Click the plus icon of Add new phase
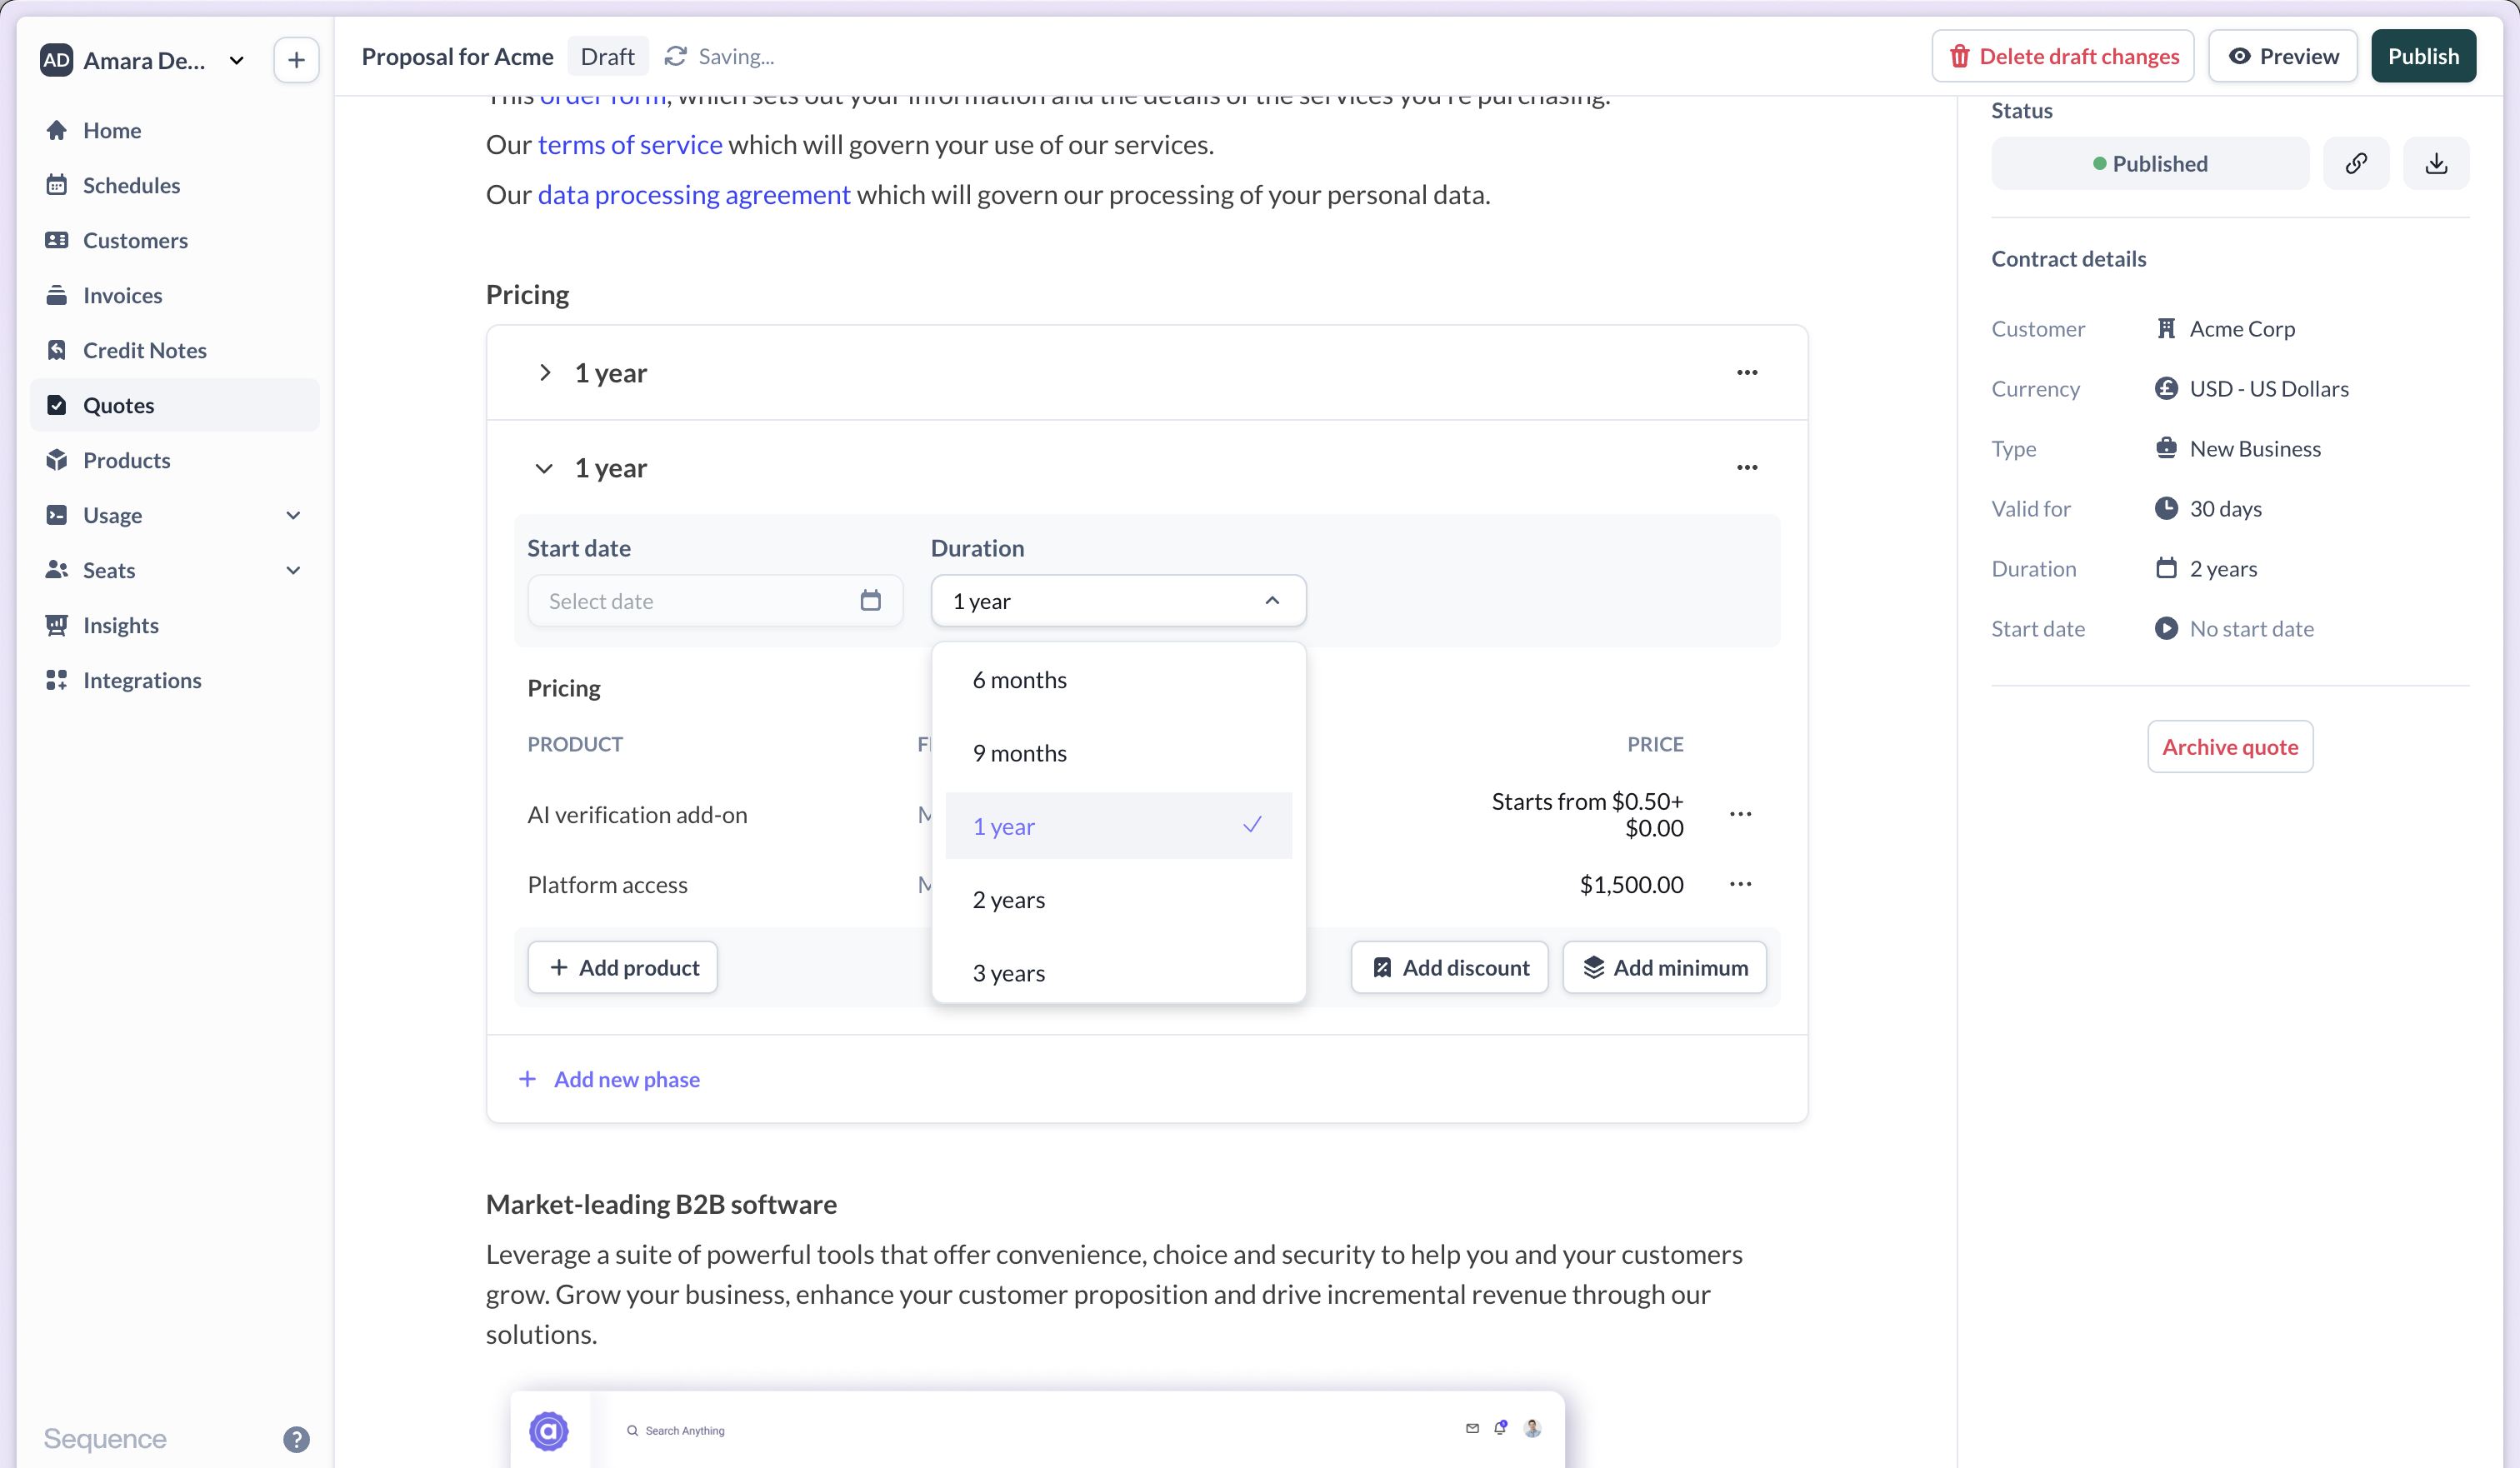Image resolution: width=2520 pixels, height=1468 pixels. pyautogui.click(x=527, y=1079)
